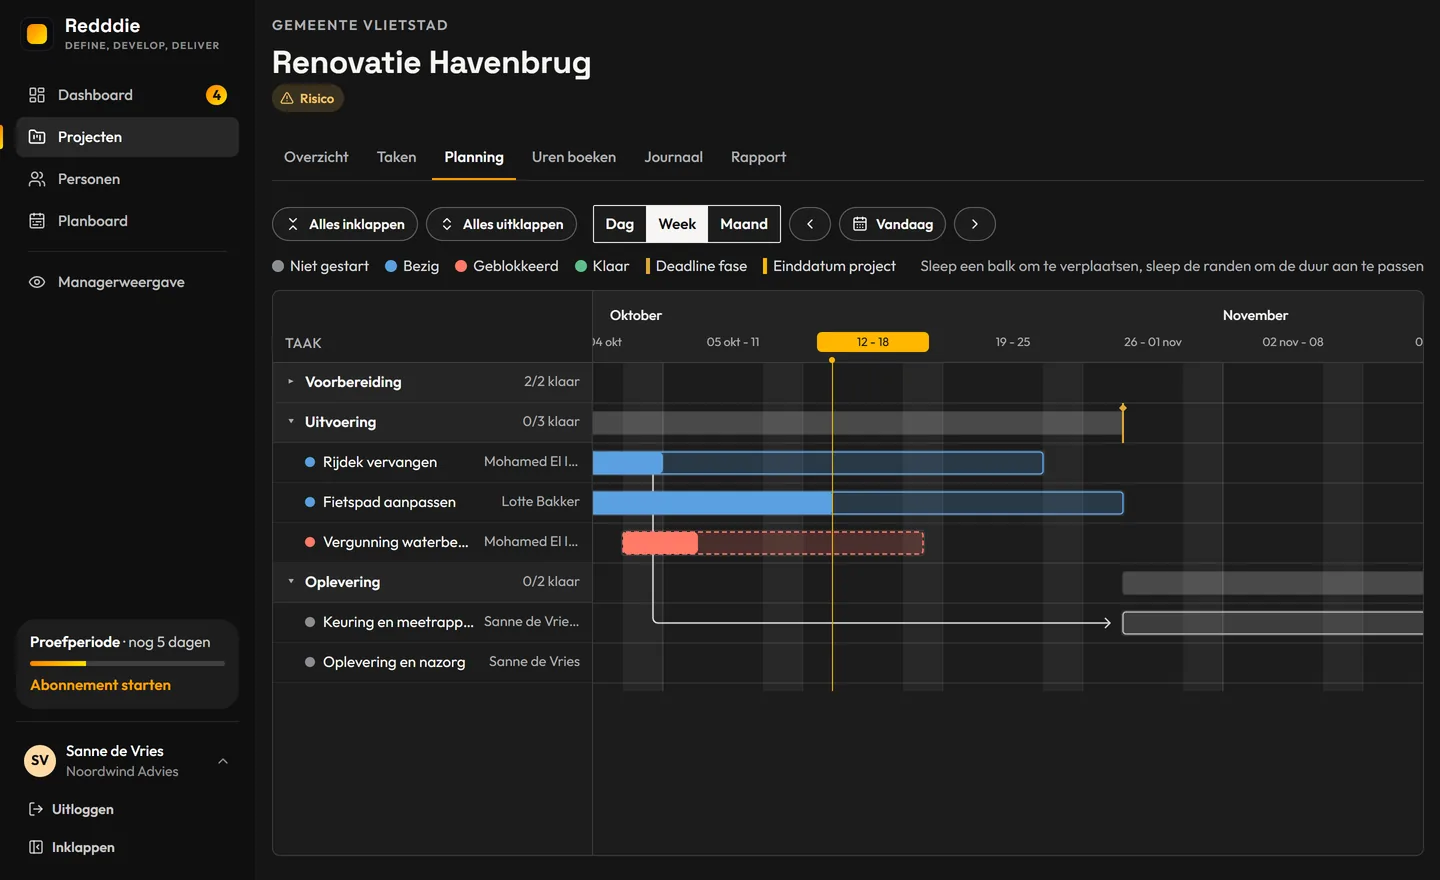1440x880 pixels.
Task: Jump to Vandaag in the timeline
Action: tap(892, 224)
